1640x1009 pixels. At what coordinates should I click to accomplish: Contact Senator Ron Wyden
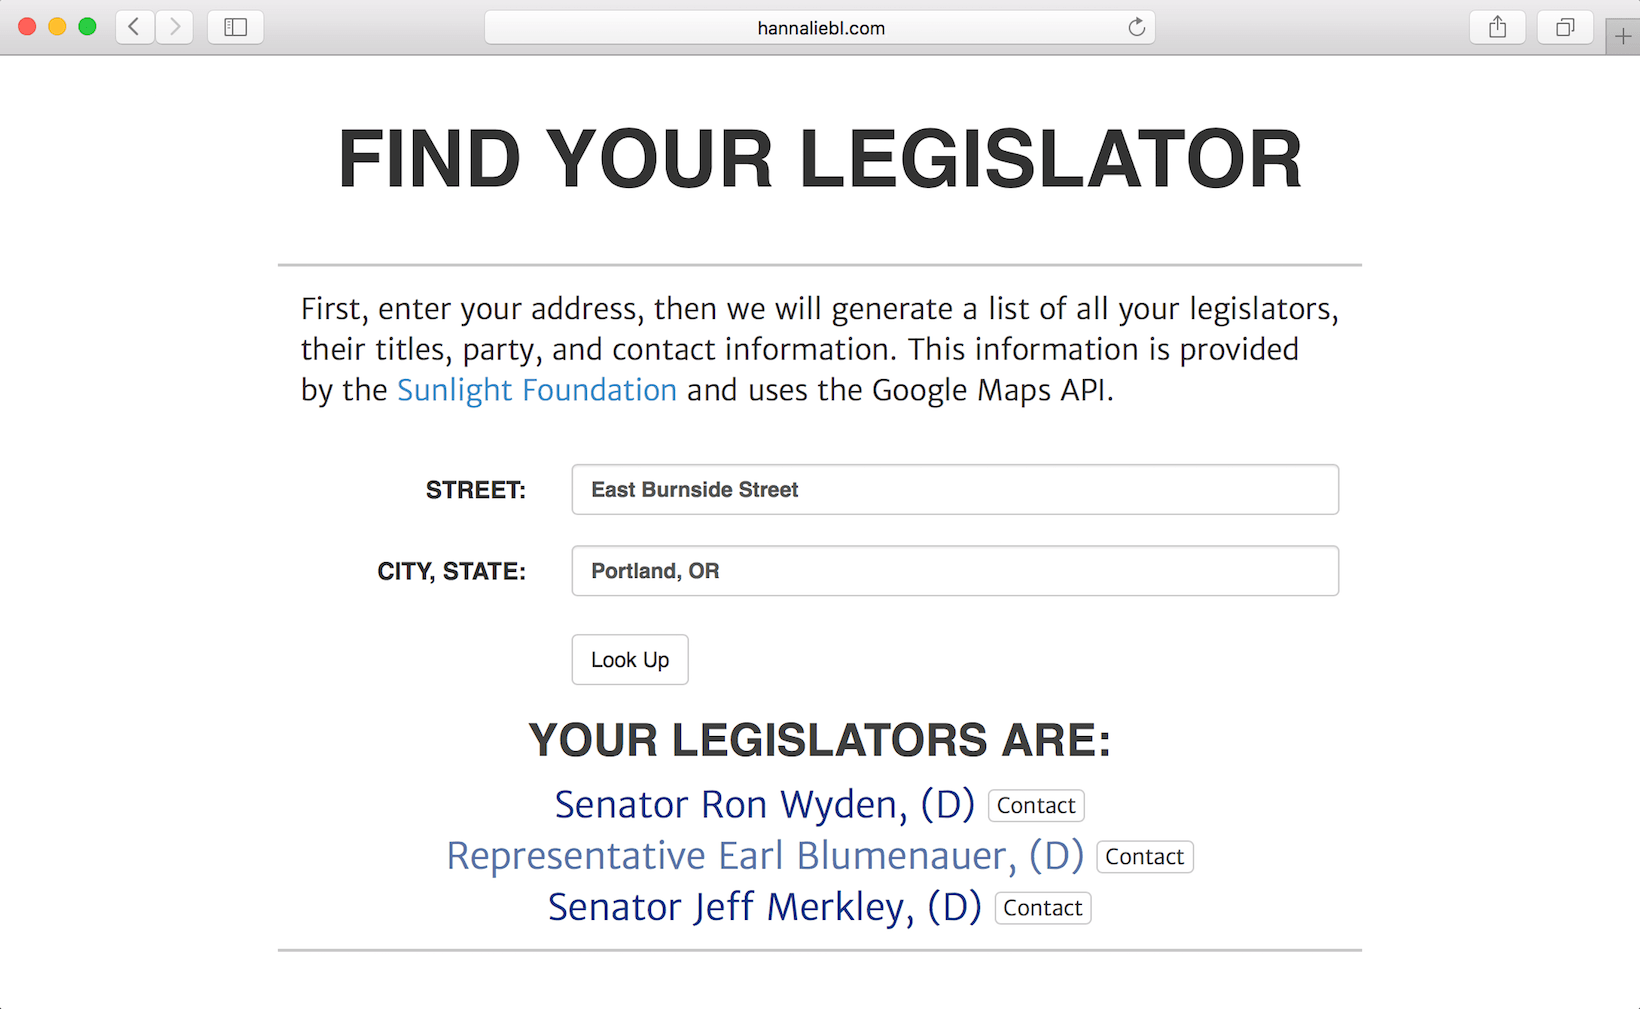point(1036,805)
